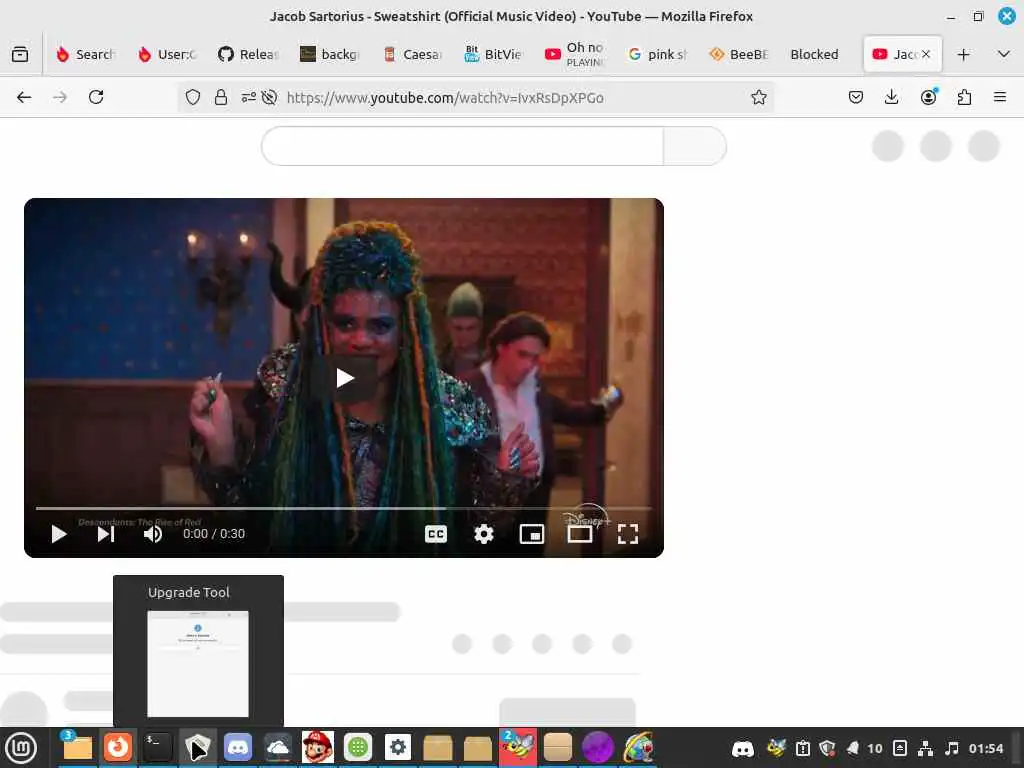This screenshot has width=1024, height=768.
Task: Click the YouTube search submit button
Action: [x=695, y=146]
